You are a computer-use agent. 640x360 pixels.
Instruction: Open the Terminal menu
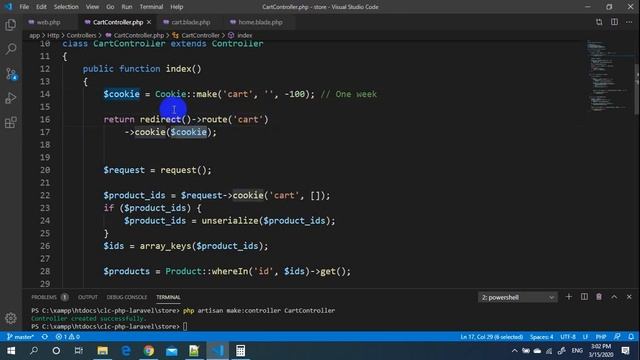151,7
